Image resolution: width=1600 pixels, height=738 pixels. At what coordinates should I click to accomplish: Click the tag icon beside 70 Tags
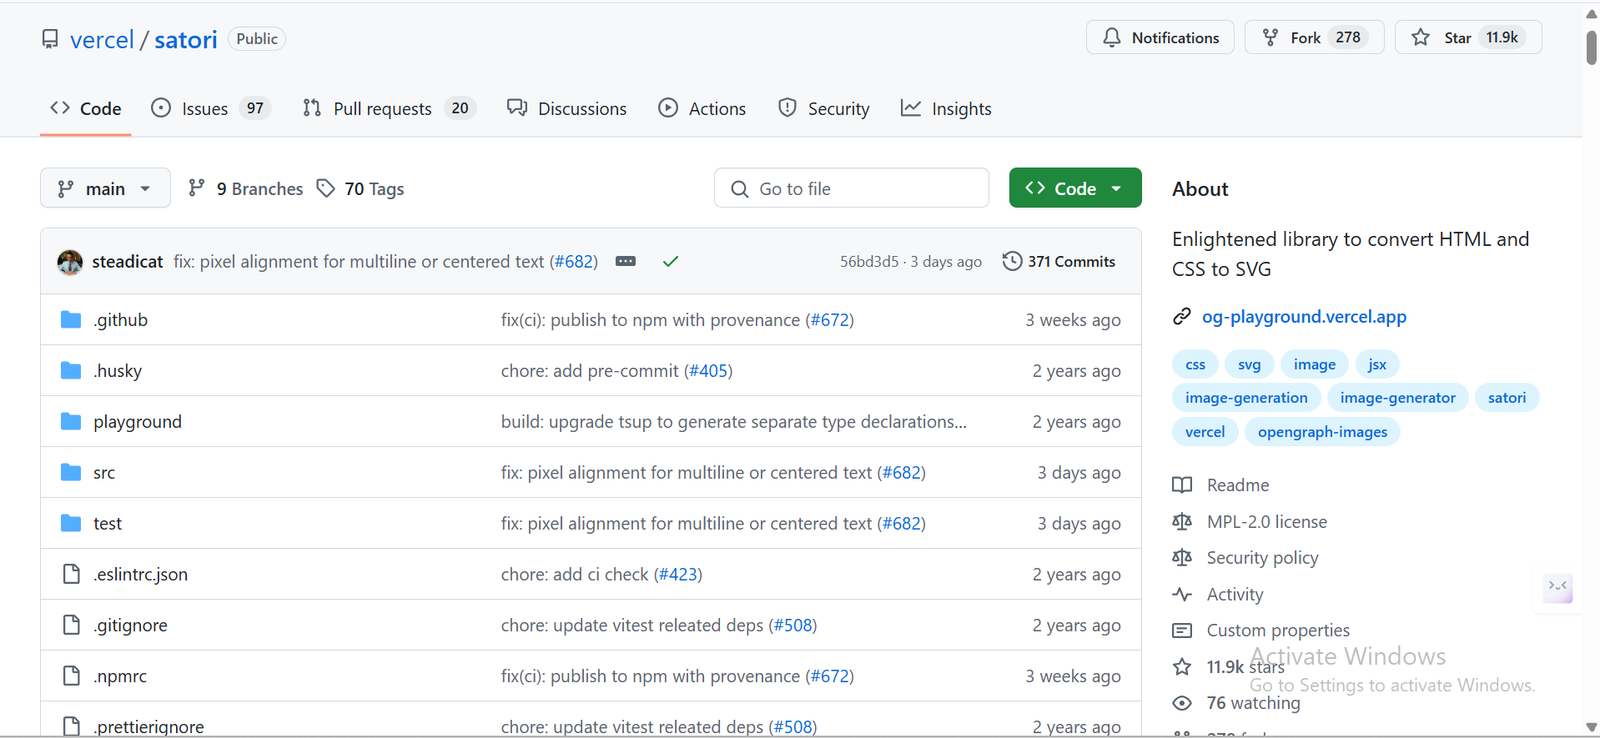326,188
